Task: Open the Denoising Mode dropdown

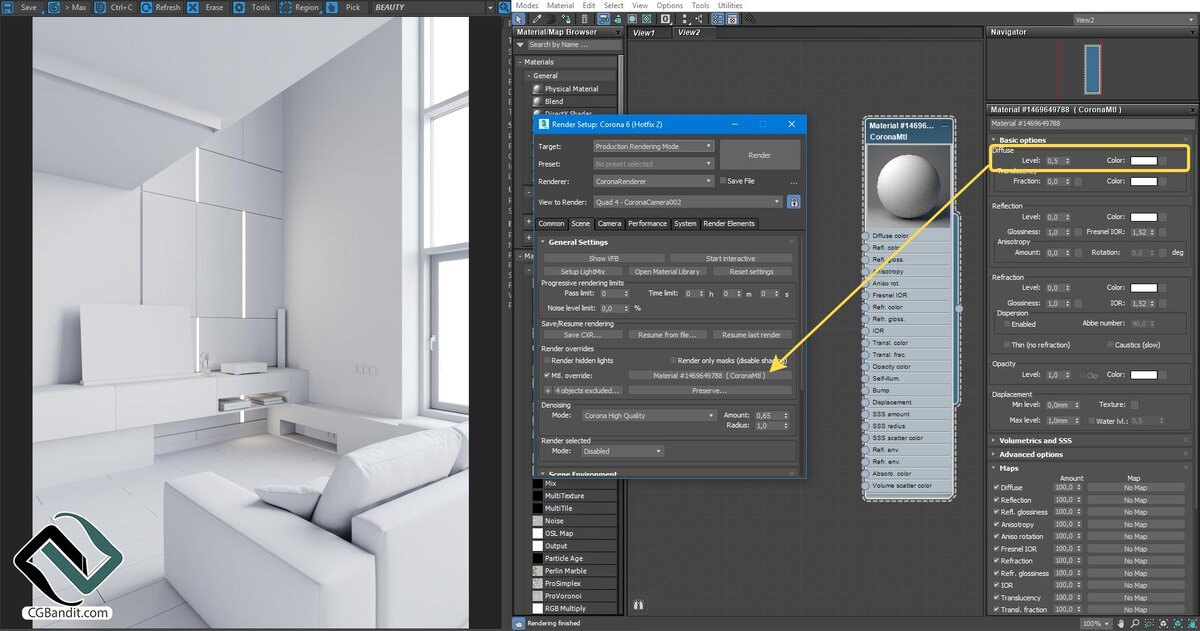Action: coord(649,415)
